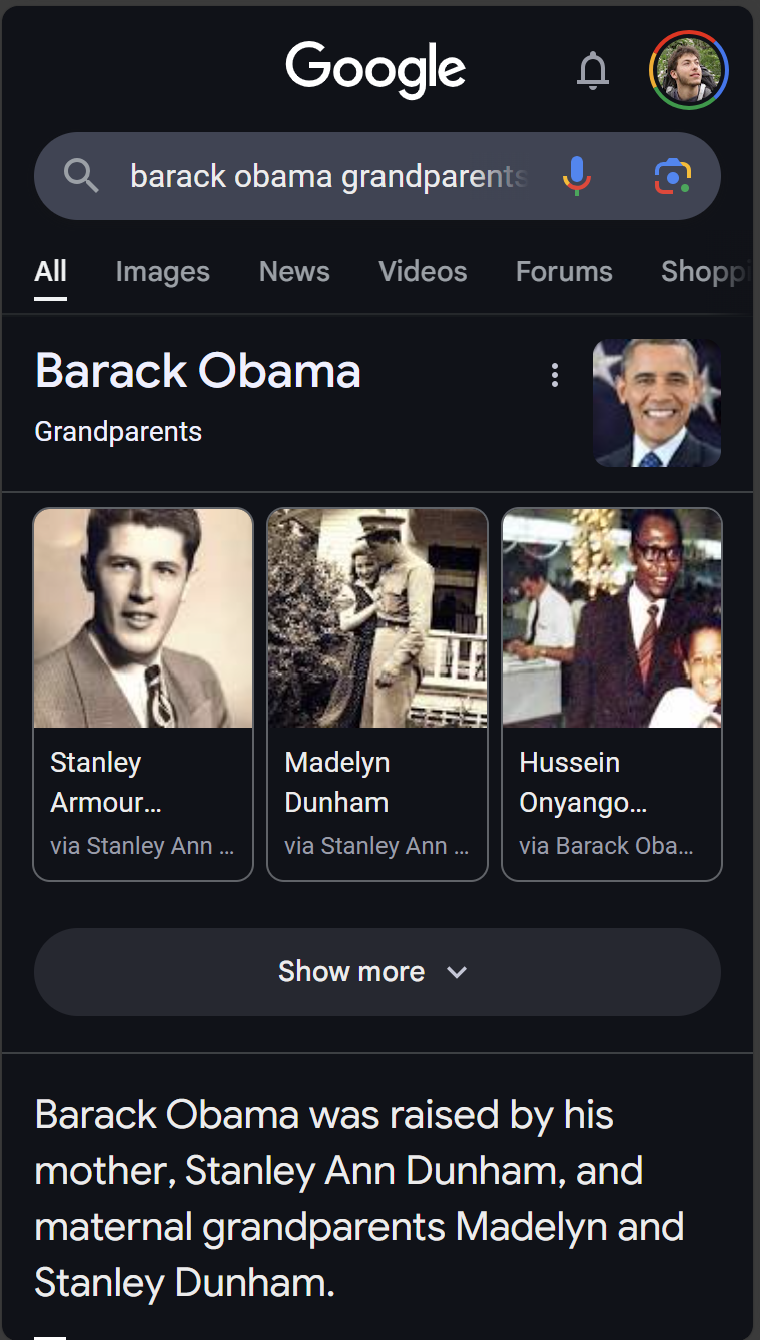
Task: Open the Shopping tab
Action: click(704, 272)
